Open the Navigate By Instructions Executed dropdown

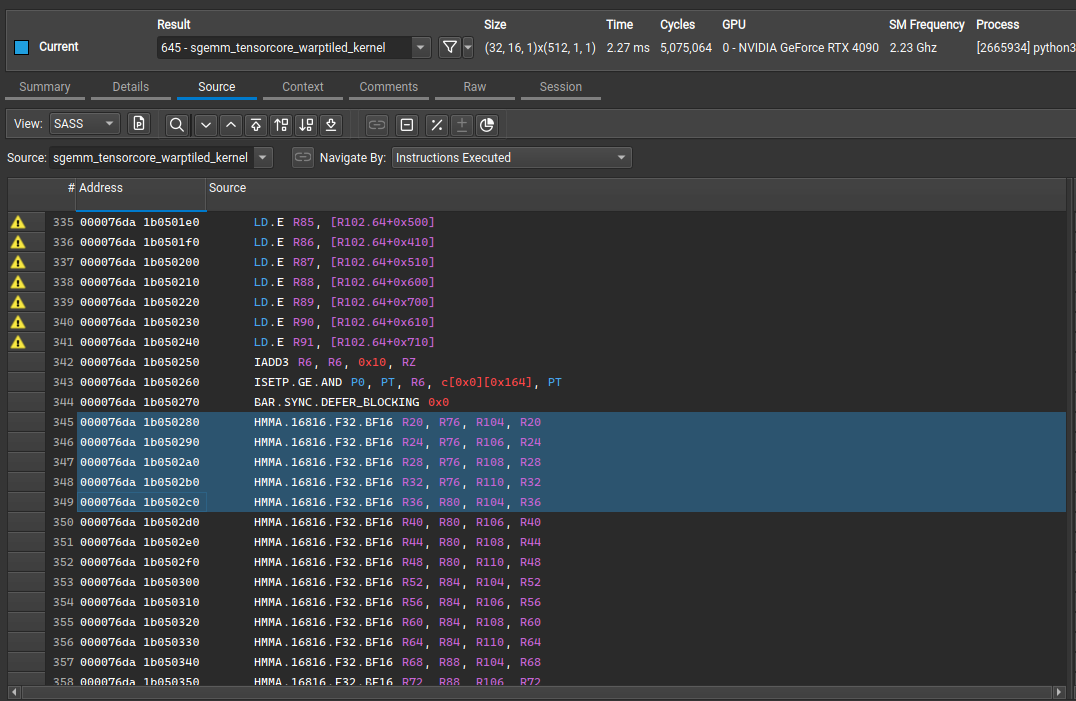tap(511, 158)
